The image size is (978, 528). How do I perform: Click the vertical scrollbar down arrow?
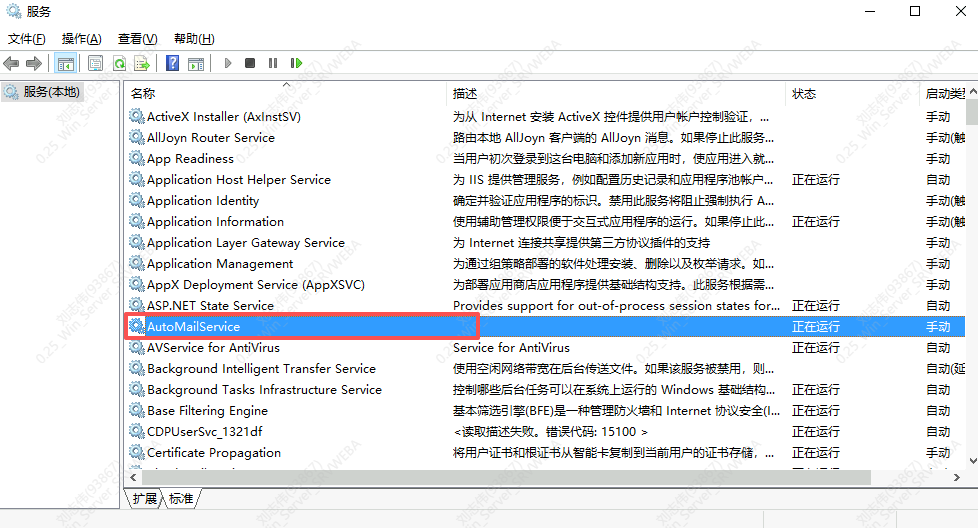[972, 461]
